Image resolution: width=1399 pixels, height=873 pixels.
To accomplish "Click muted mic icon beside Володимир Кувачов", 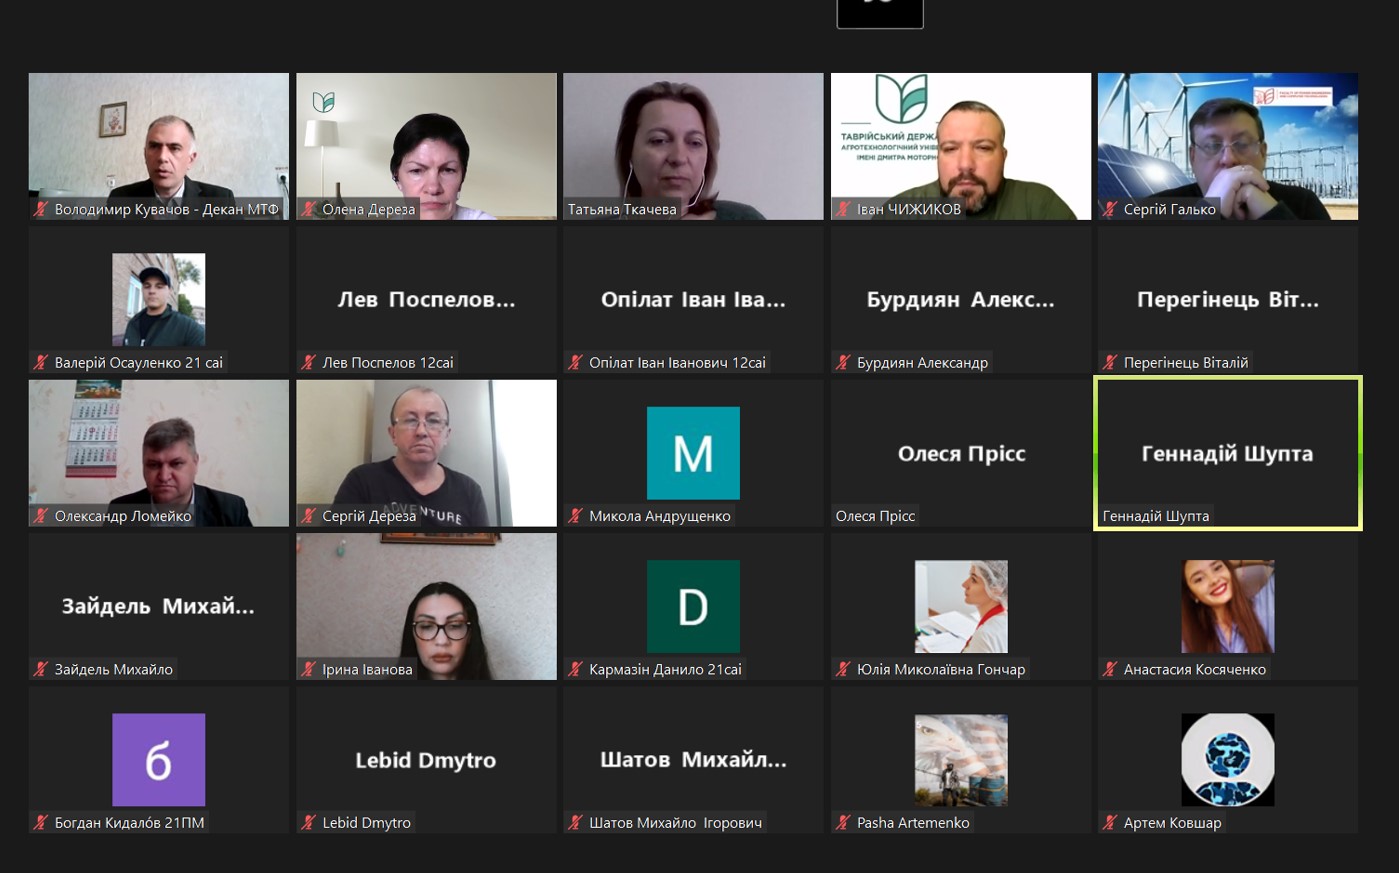I will coord(41,209).
